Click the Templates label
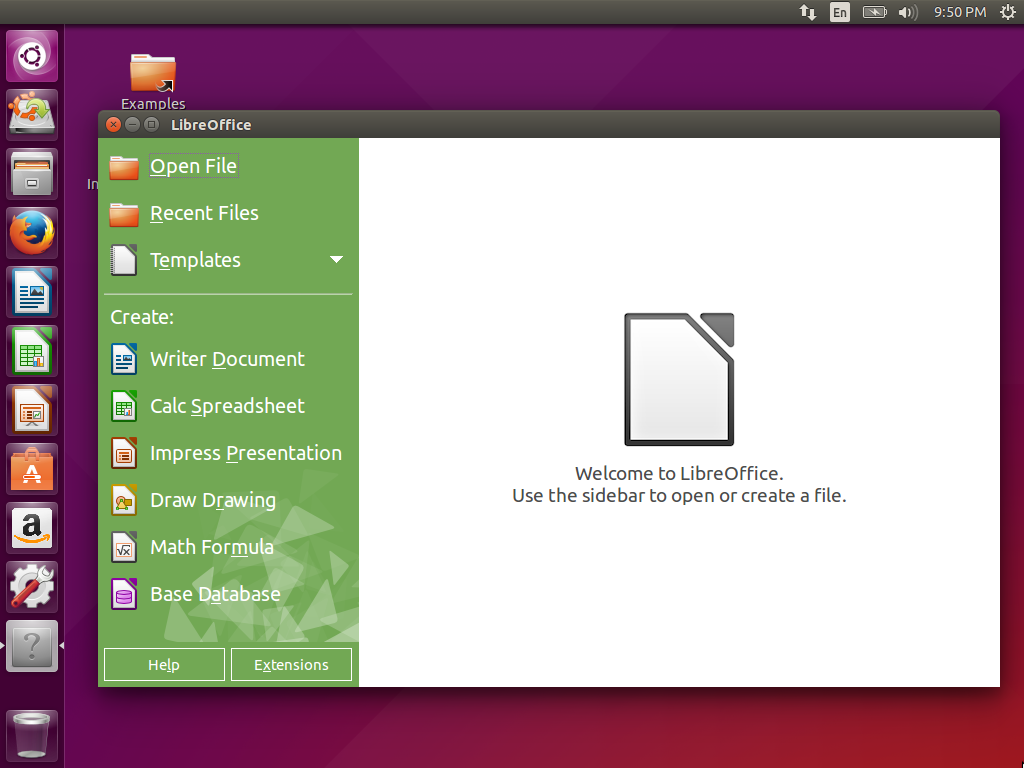Viewport: 1024px width, 768px height. (x=195, y=260)
